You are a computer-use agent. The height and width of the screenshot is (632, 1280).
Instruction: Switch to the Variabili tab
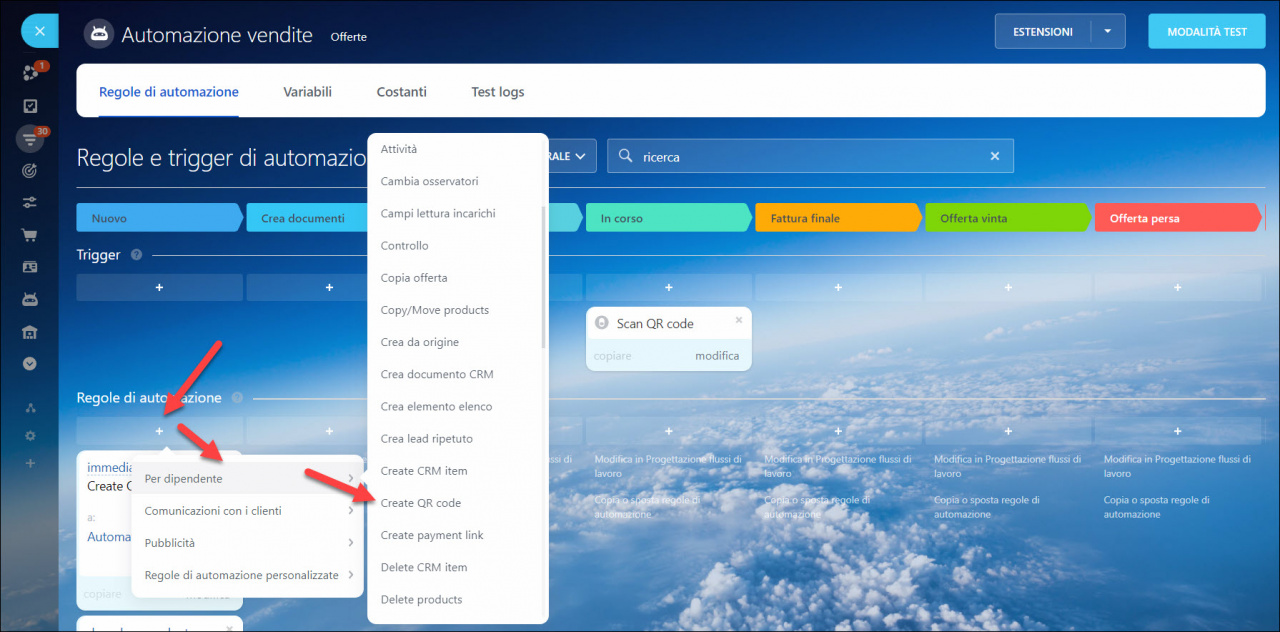[307, 92]
